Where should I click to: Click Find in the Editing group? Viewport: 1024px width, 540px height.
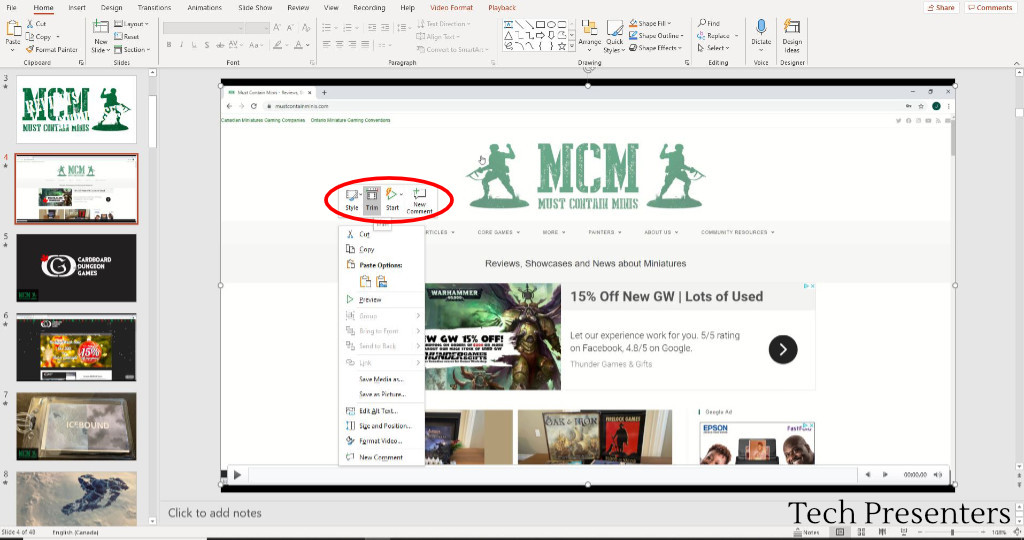(x=709, y=24)
